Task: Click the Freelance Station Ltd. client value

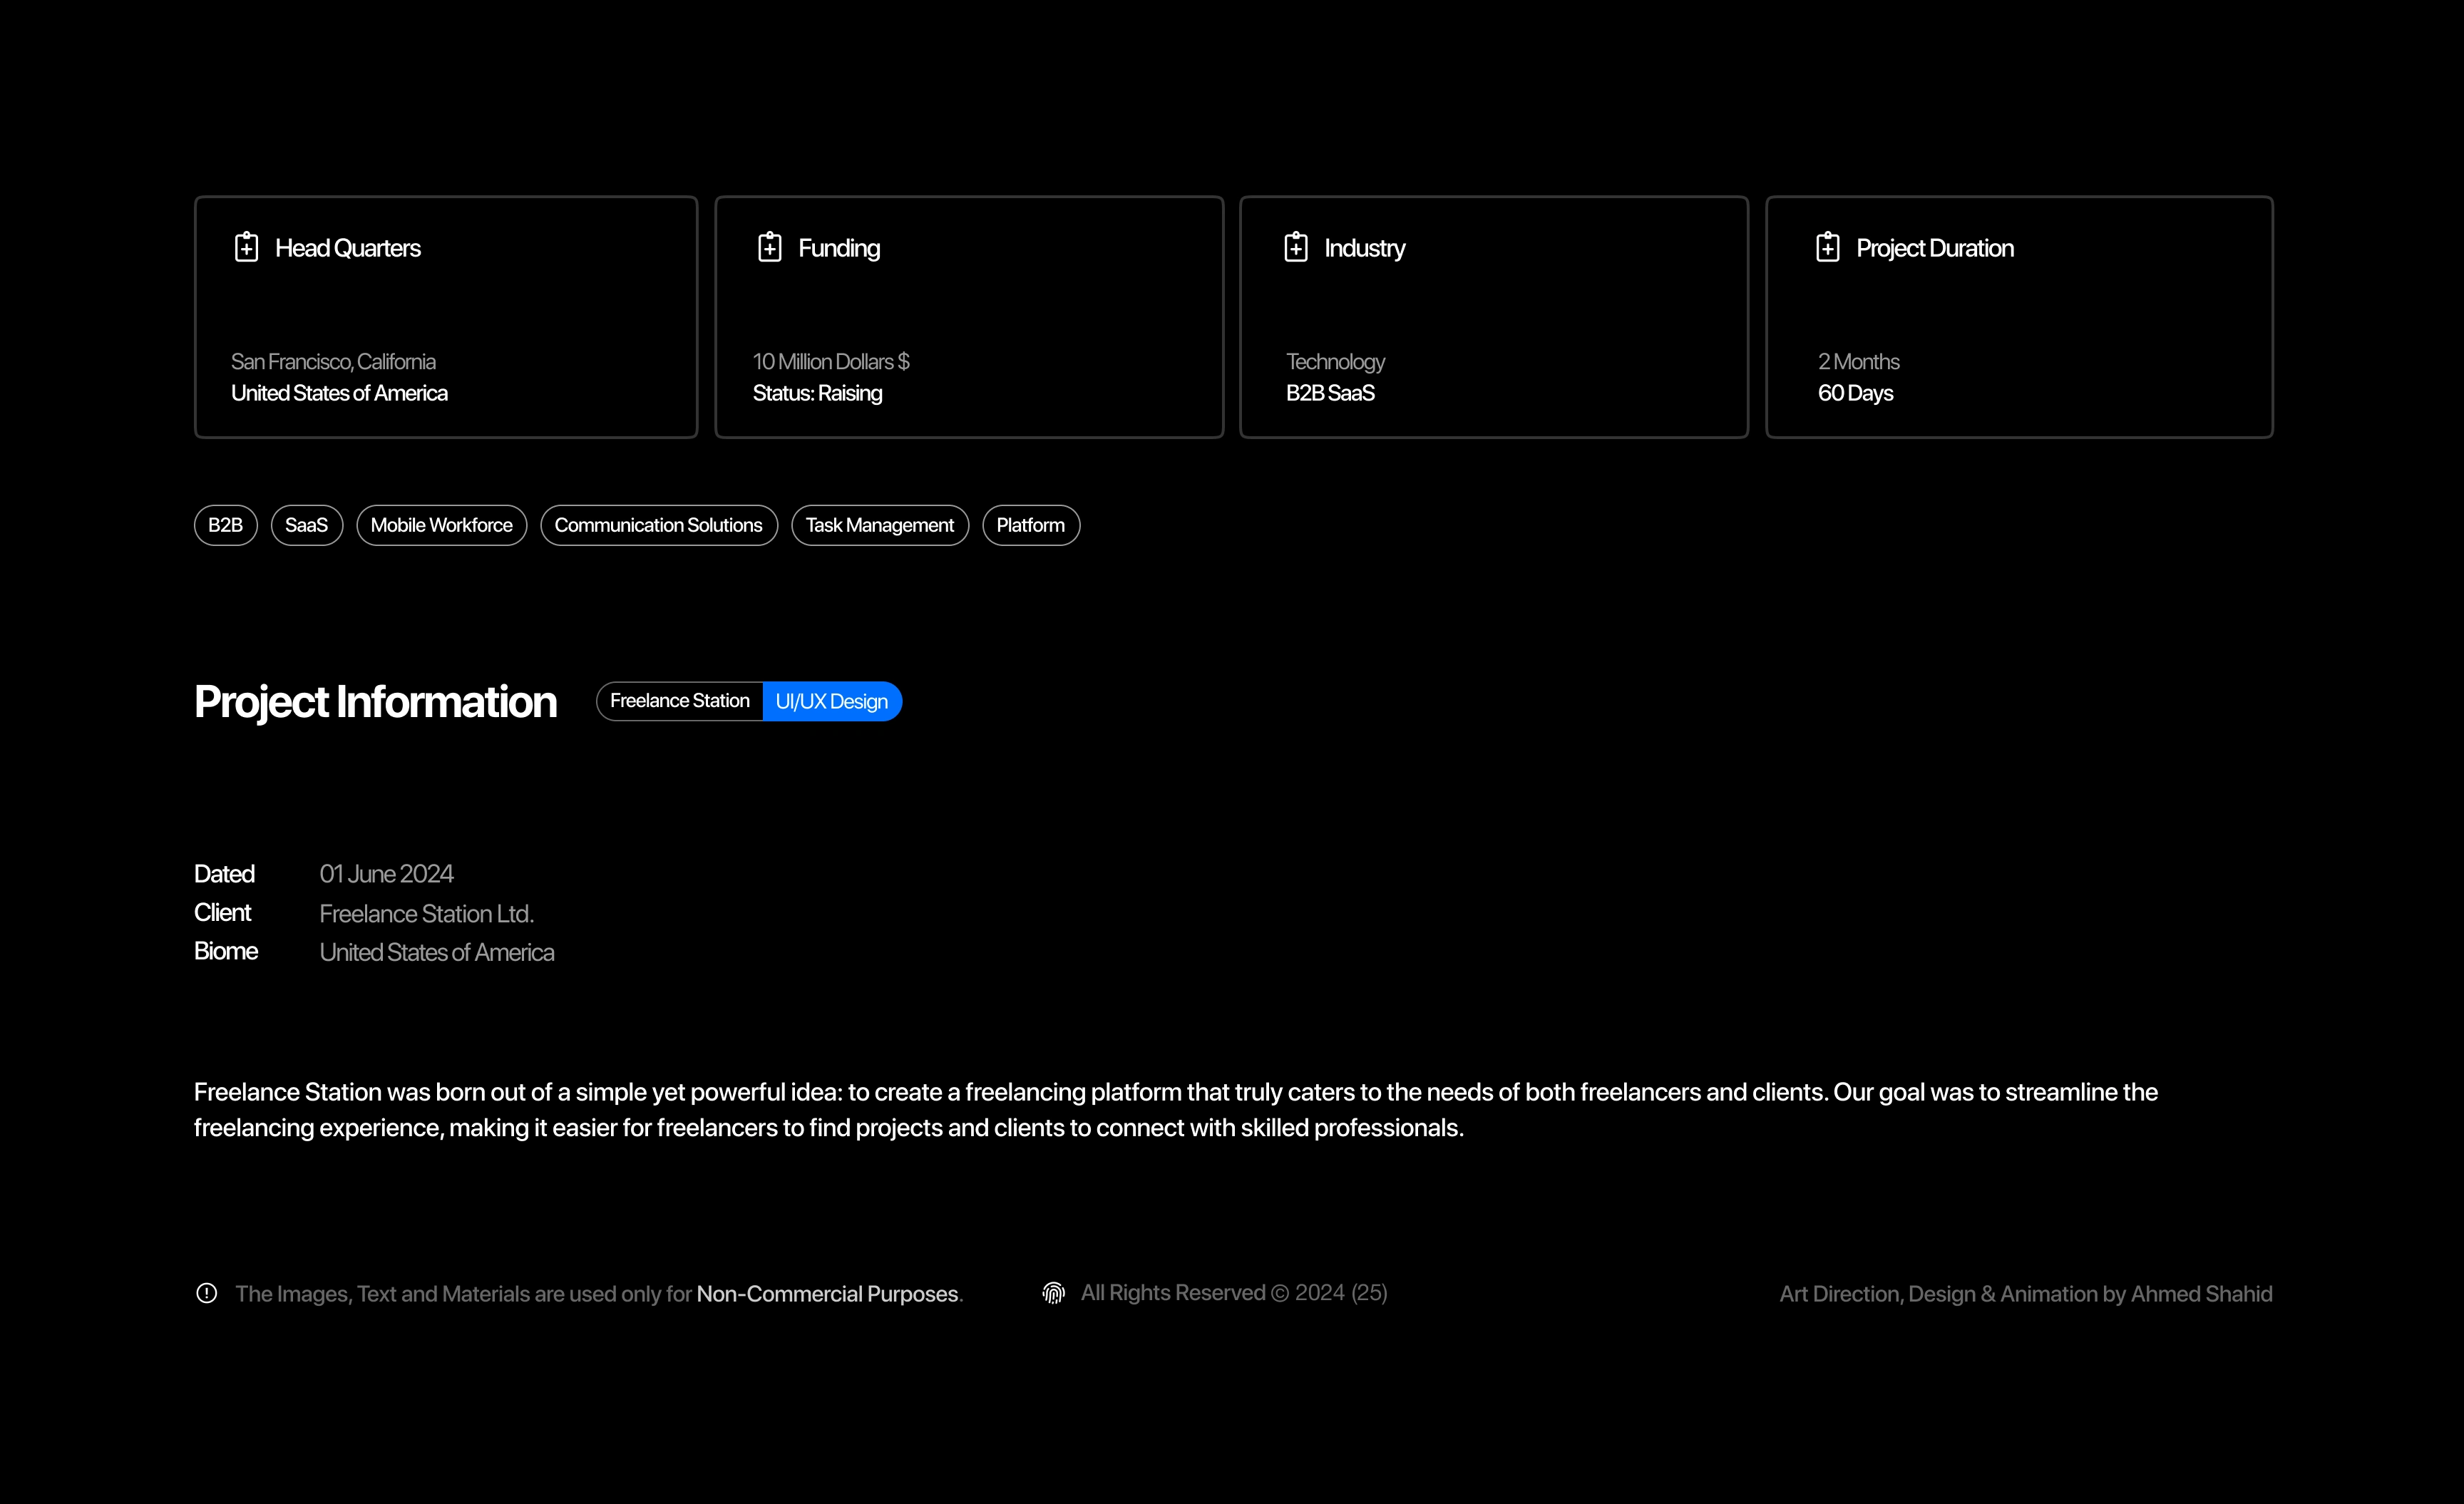Action: click(426, 913)
